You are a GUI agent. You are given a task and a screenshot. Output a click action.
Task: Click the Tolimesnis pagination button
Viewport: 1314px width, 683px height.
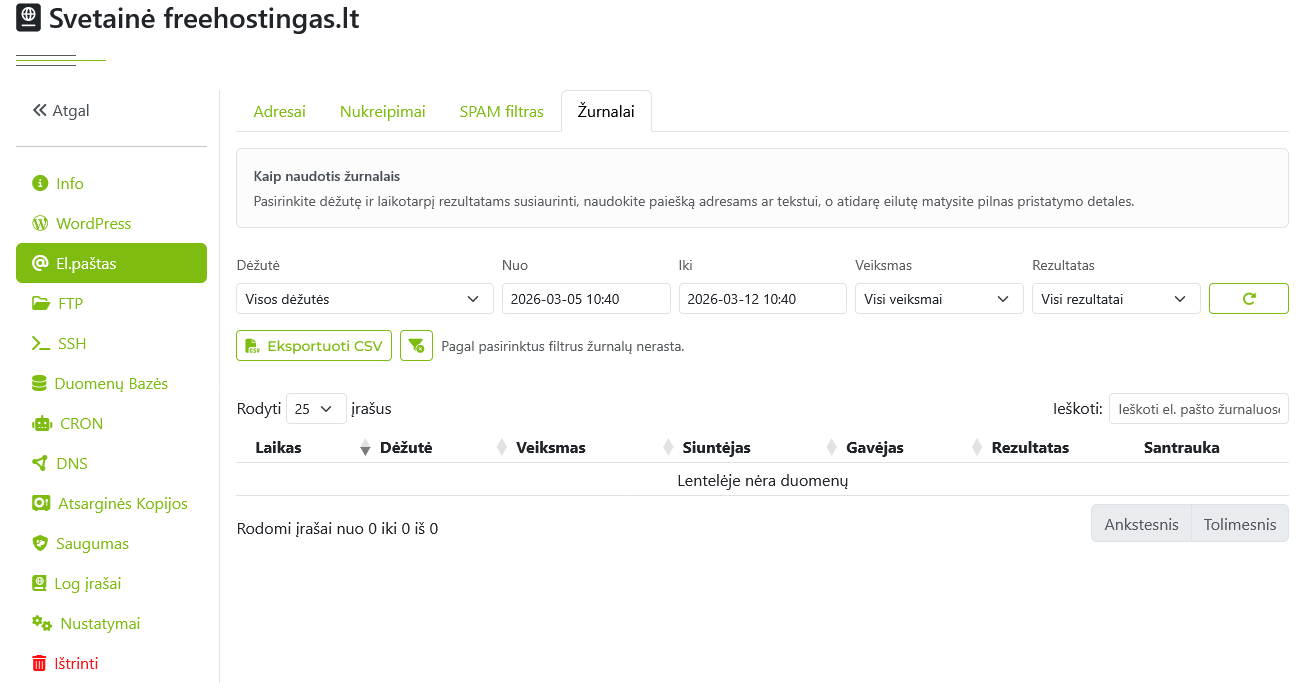[x=1239, y=524]
